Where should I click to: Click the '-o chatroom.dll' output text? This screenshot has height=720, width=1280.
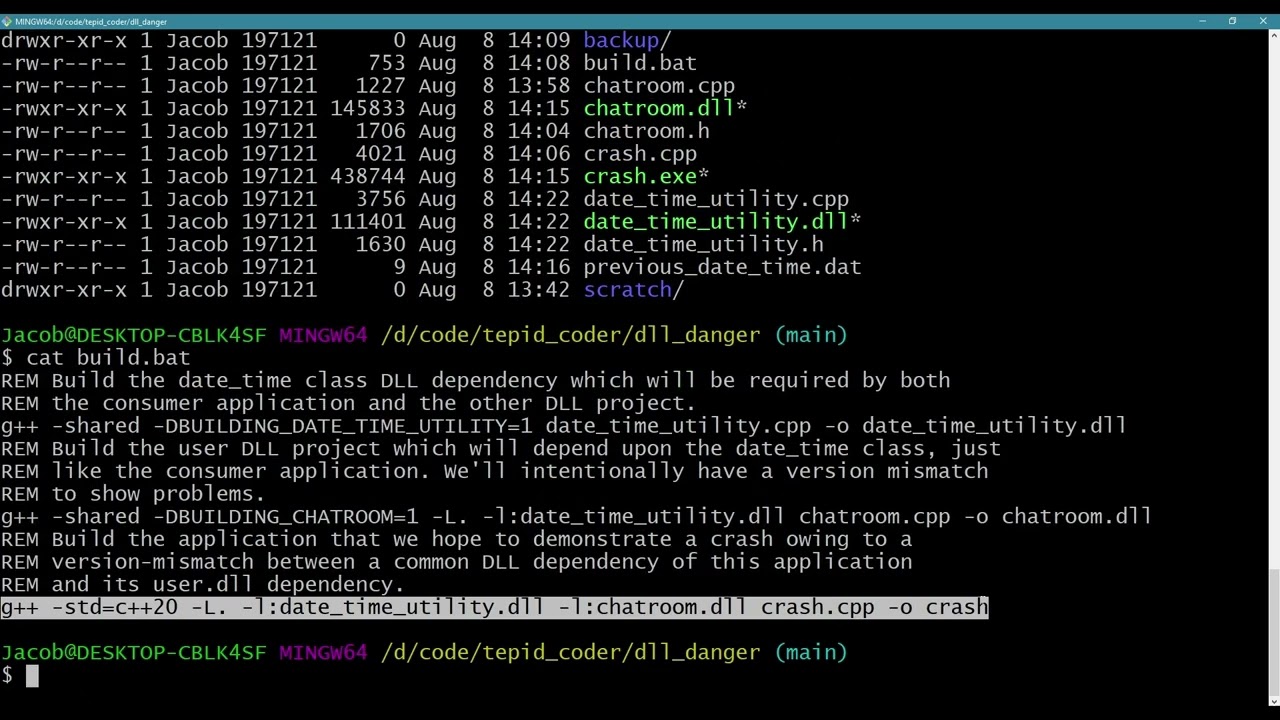pos(1058,516)
